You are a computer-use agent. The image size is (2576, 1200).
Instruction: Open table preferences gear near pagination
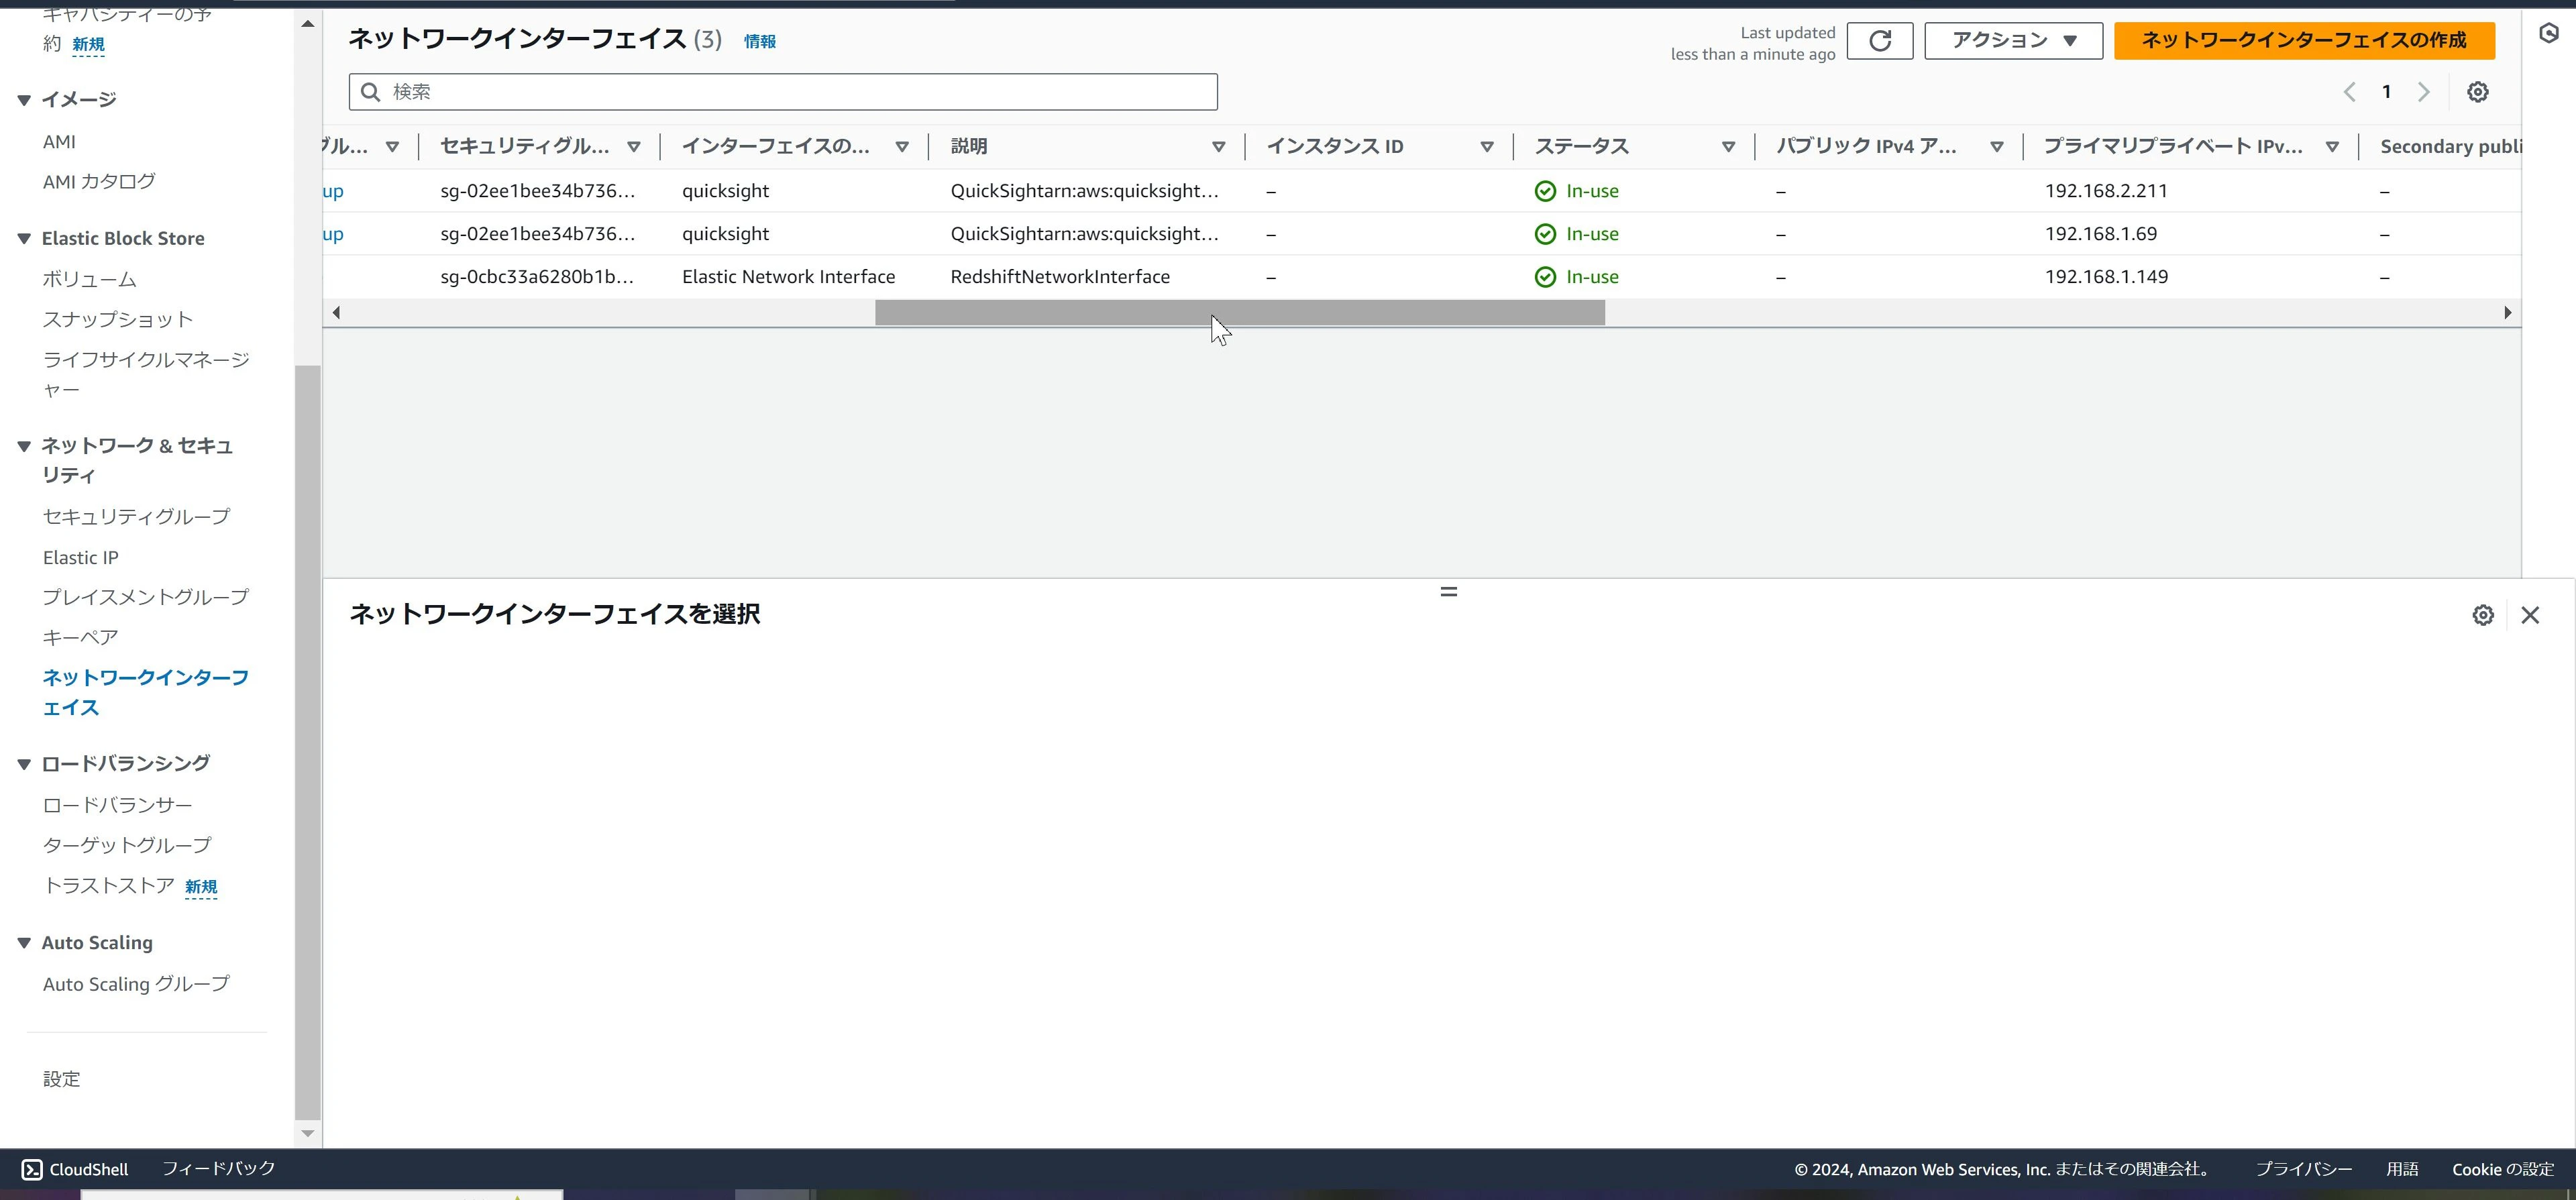click(2477, 92)
